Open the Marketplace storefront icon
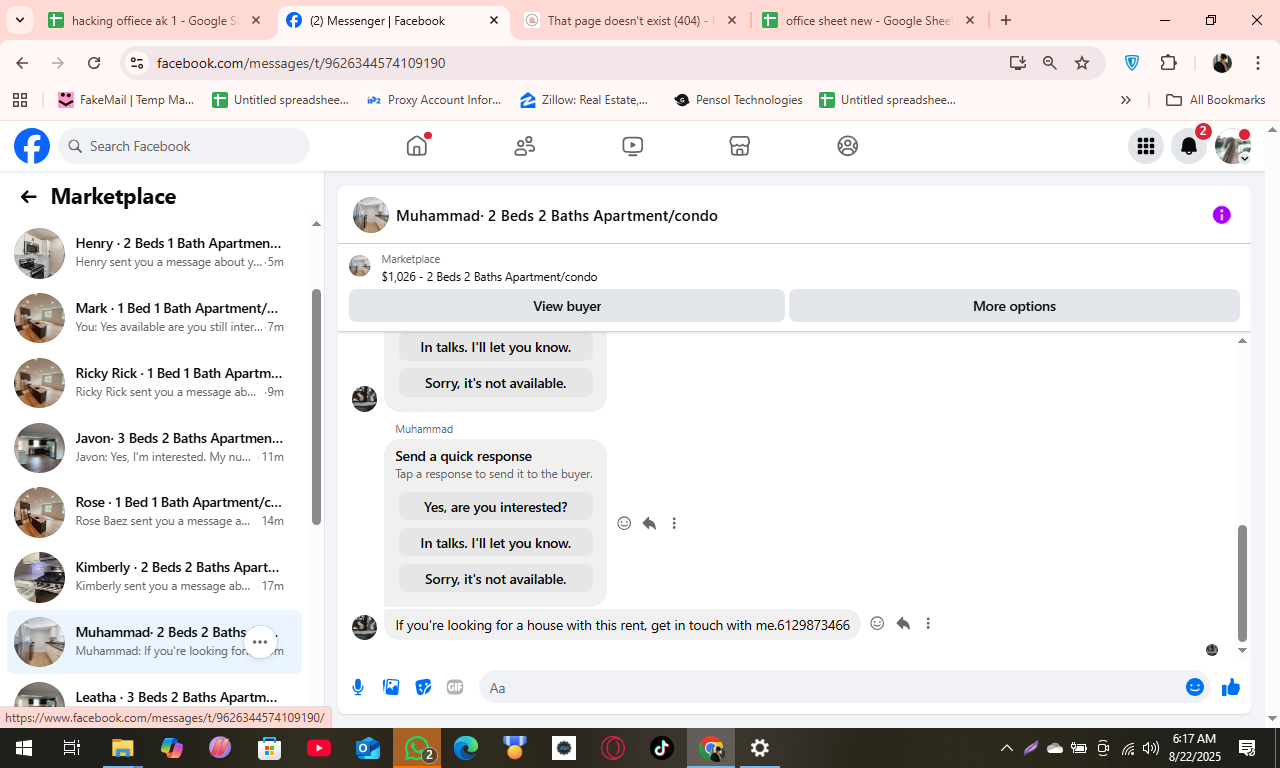This screenshot has height=768, width=1280. coord(740,146)
